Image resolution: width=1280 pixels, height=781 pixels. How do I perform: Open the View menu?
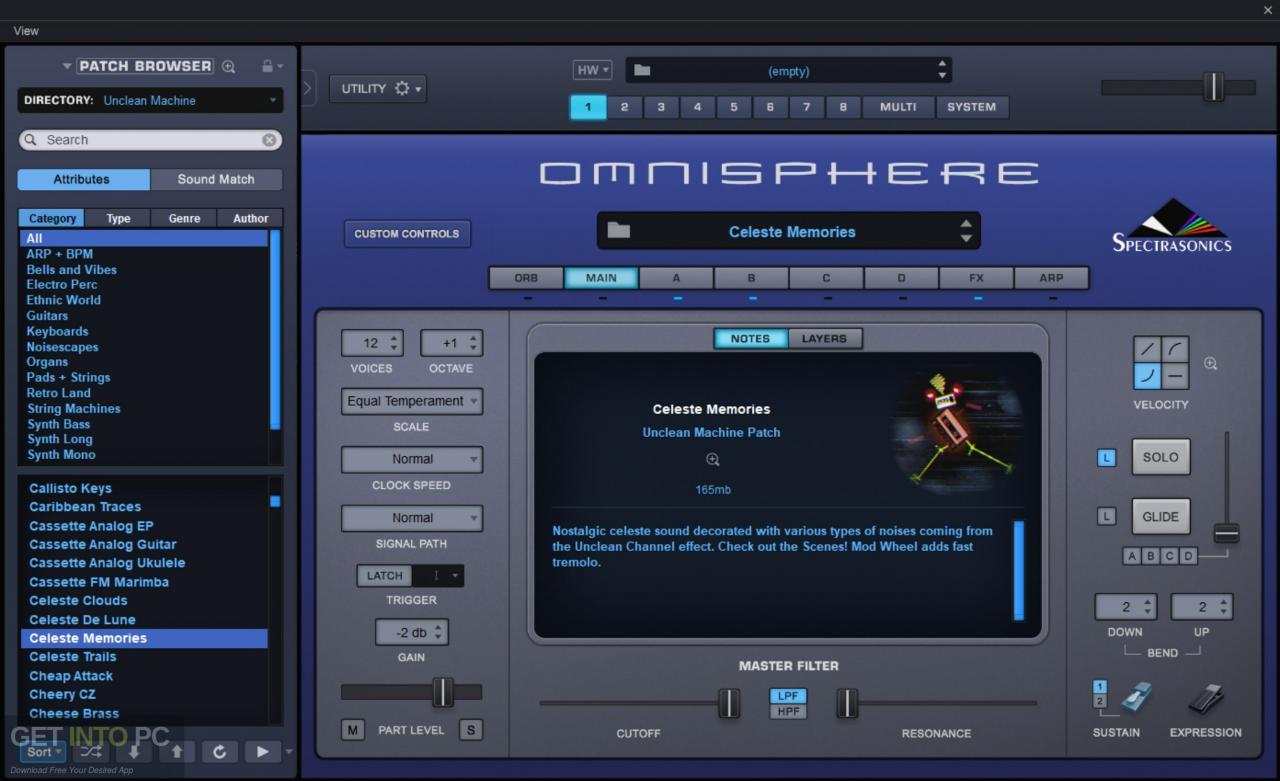[26, 30]
